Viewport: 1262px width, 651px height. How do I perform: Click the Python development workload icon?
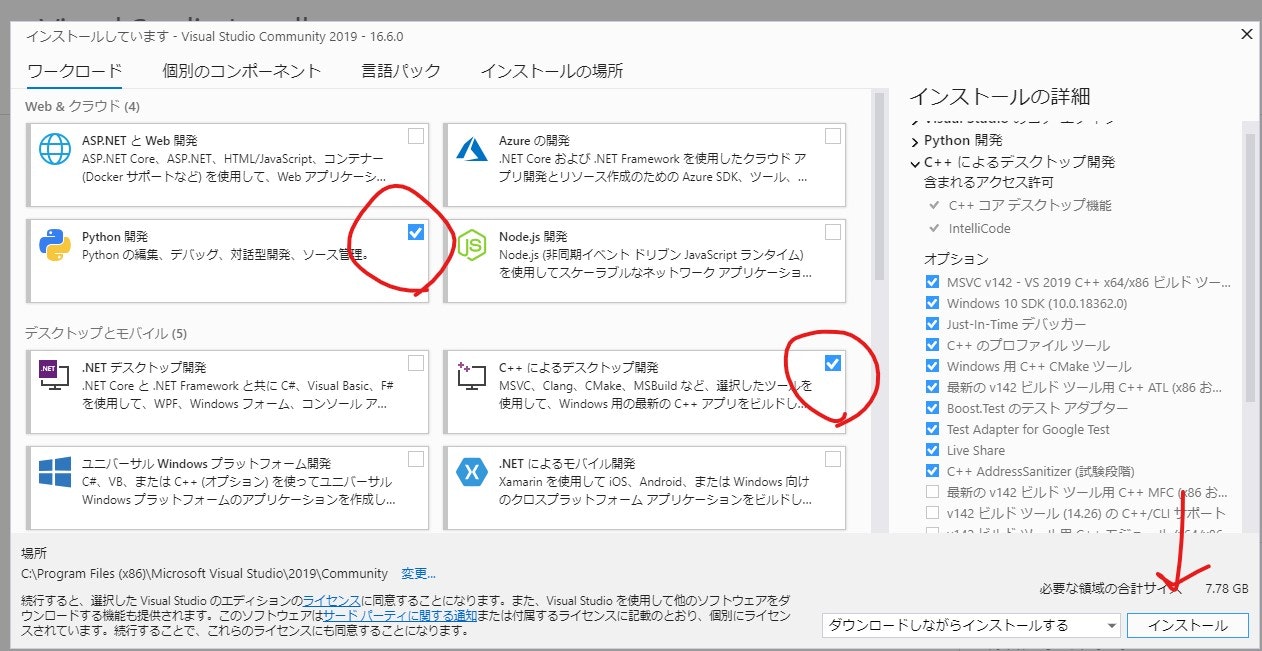click(x=54, y=246)
